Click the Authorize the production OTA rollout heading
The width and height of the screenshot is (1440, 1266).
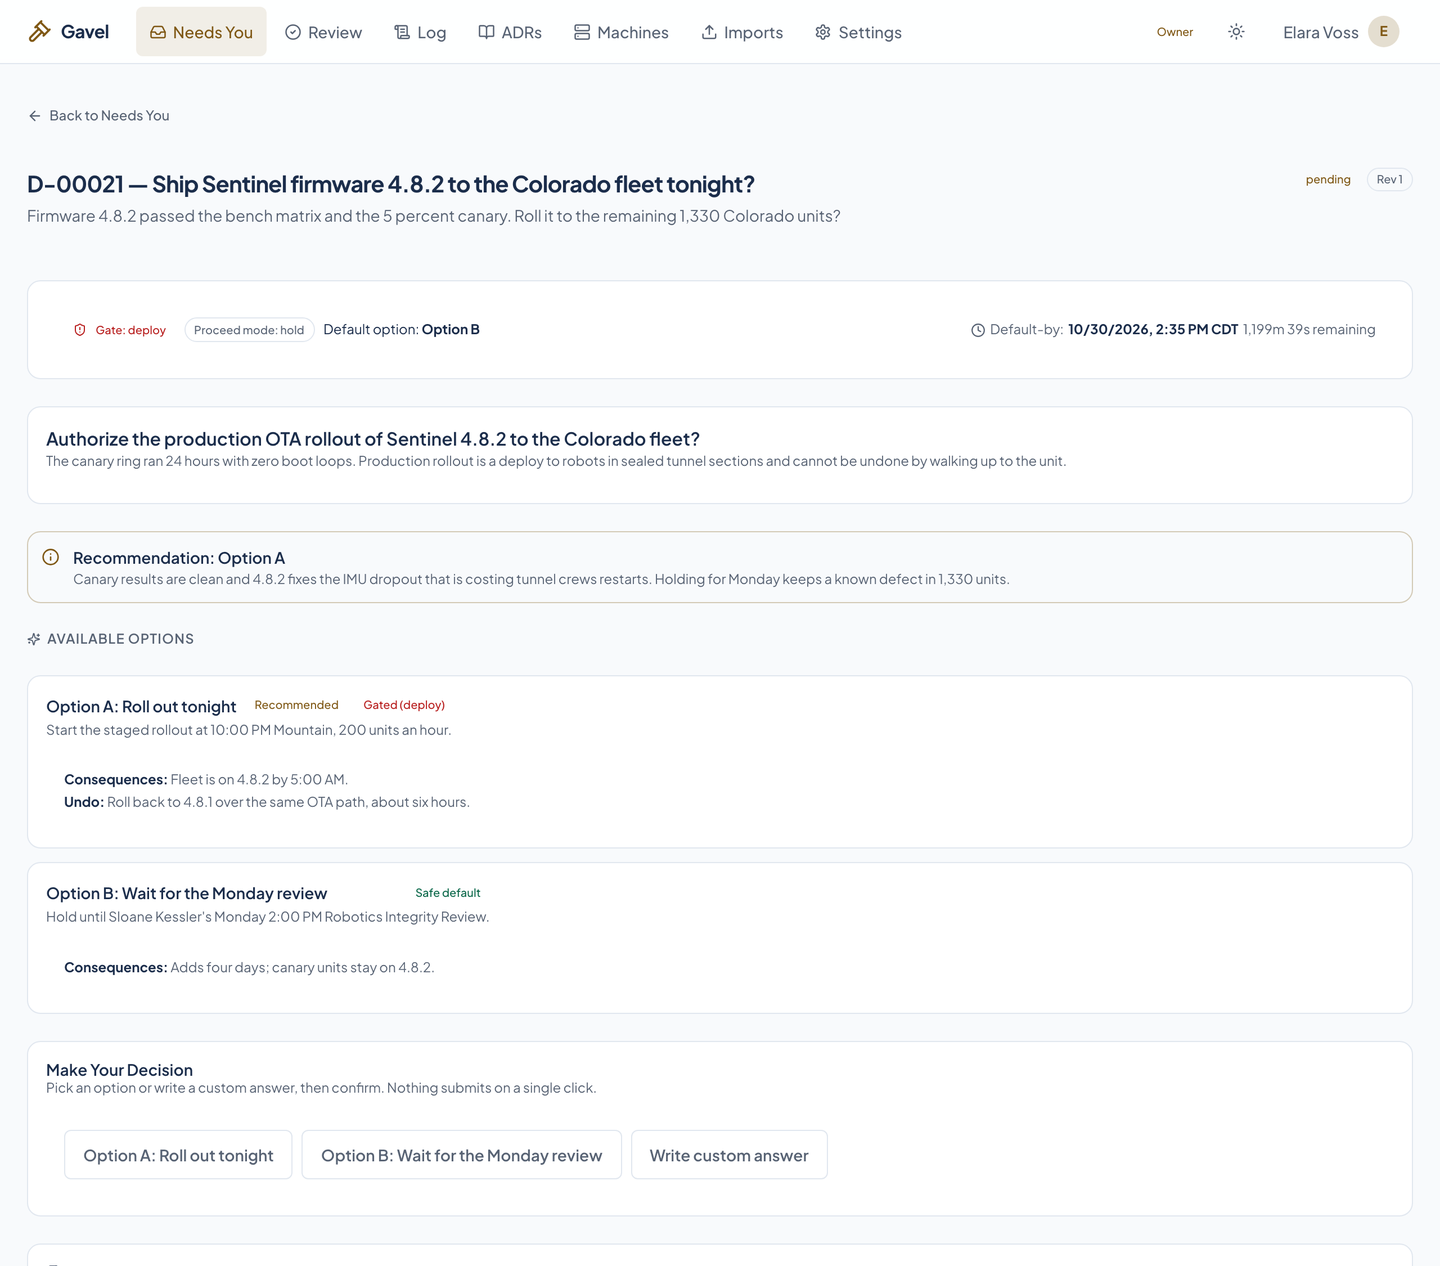tap(373, 439)
